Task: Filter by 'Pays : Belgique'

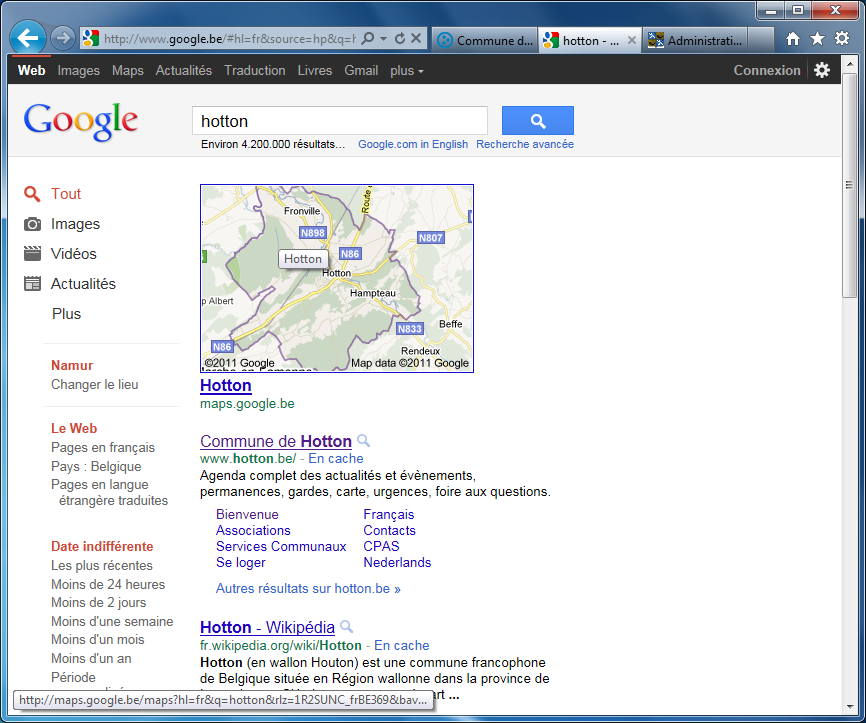Action: [96, 466]
